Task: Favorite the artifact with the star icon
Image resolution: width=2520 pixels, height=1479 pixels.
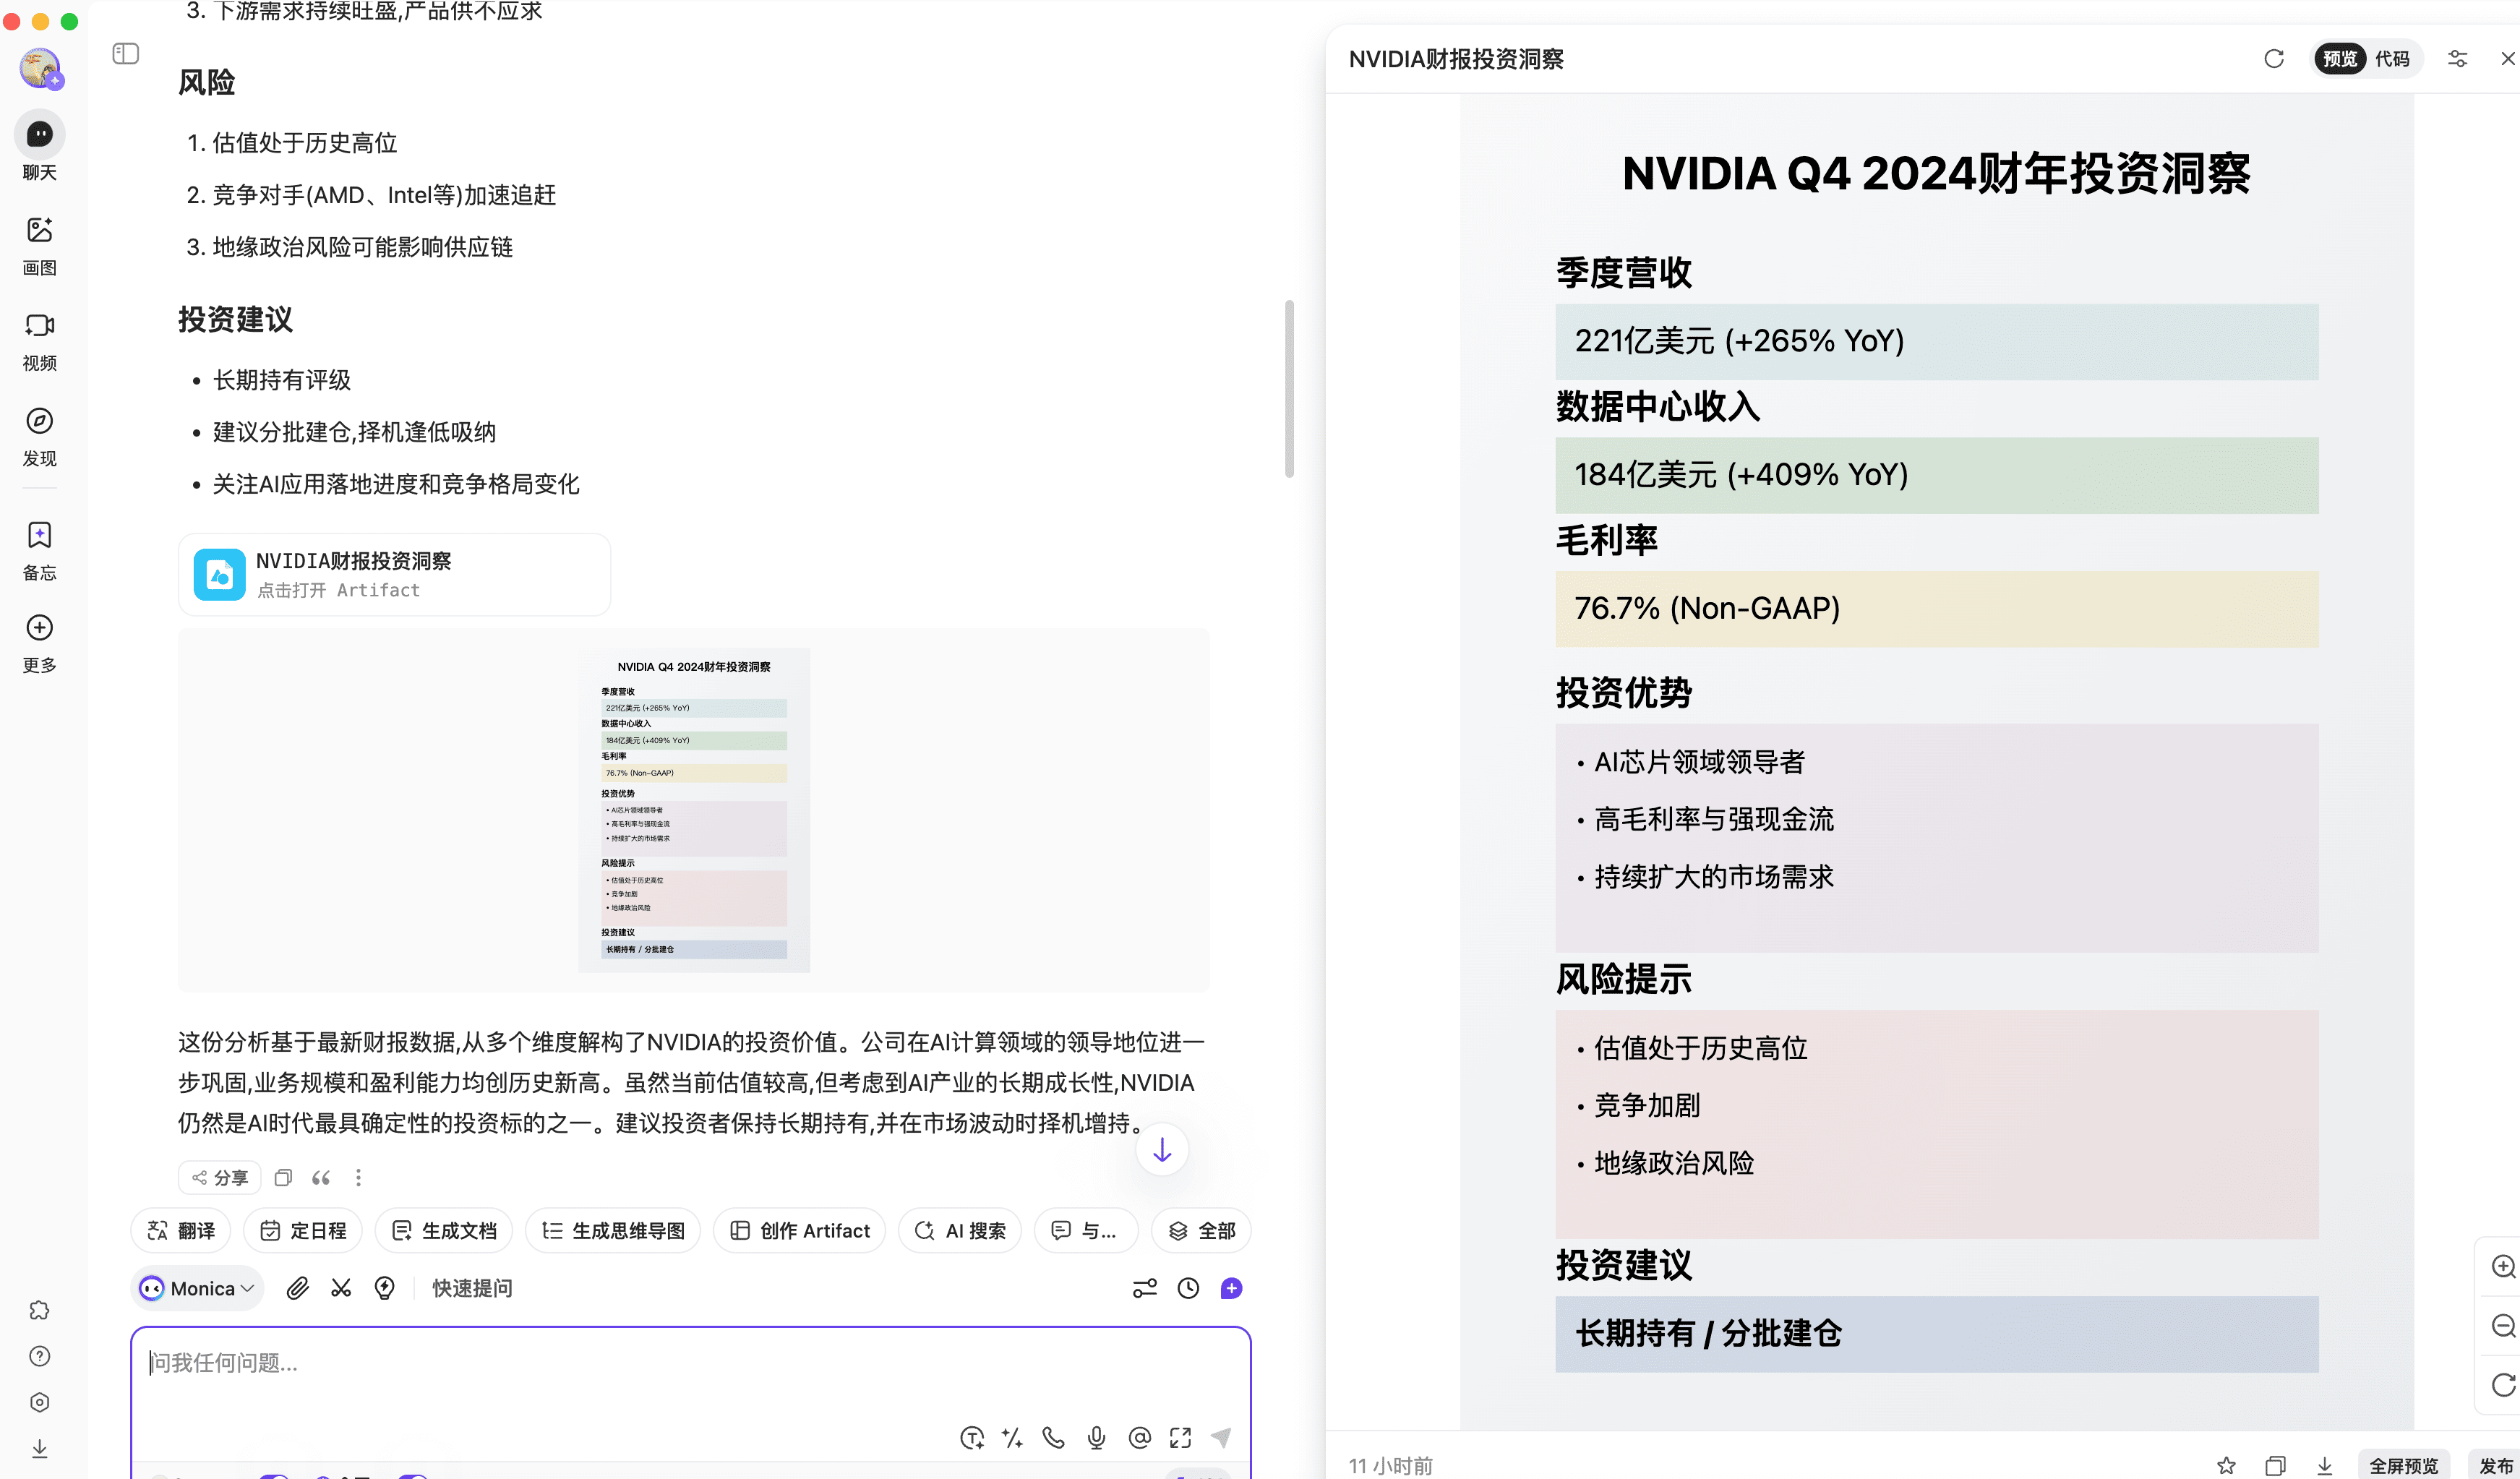Action: 2226,1466
